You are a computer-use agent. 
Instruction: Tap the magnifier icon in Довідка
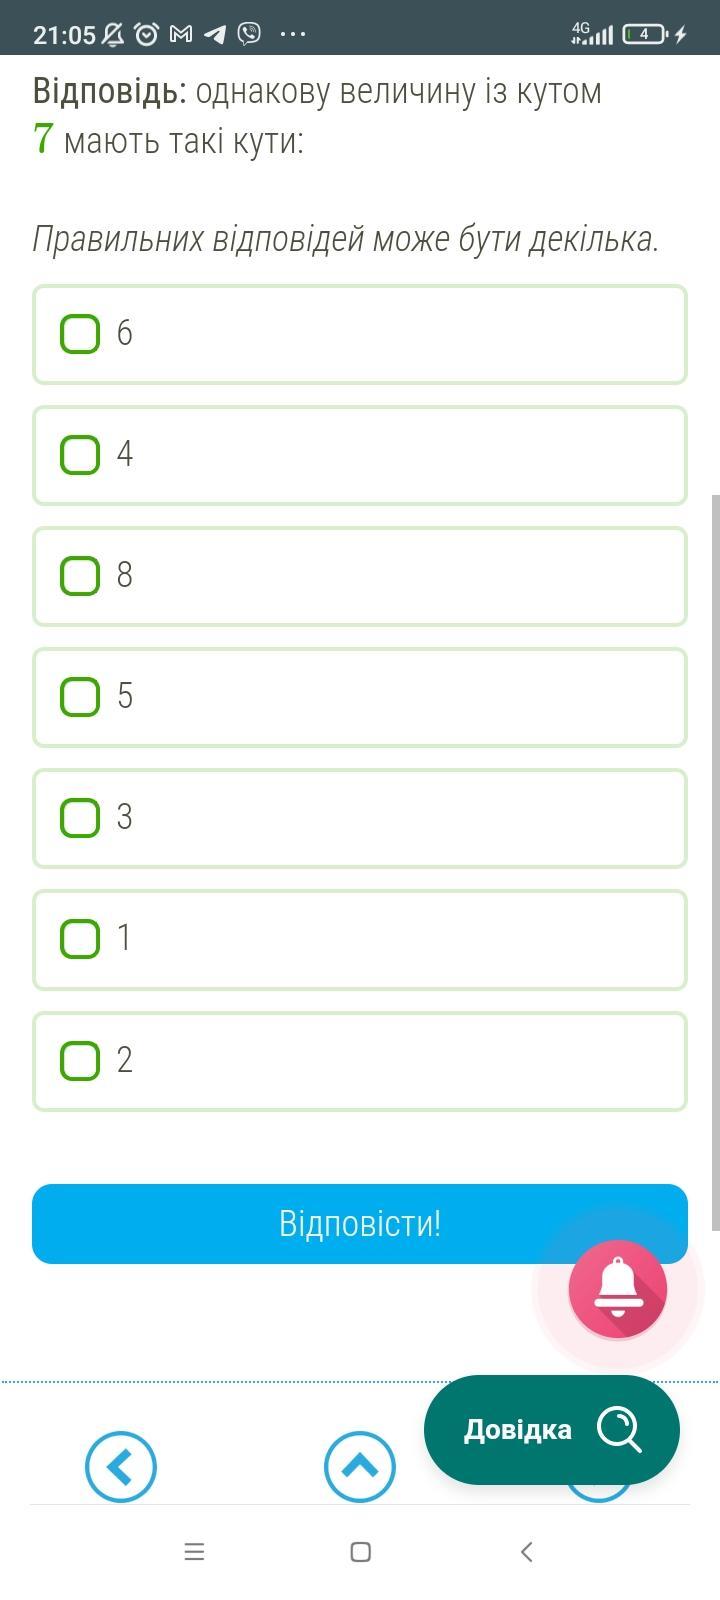click(x=619, y=1429)
